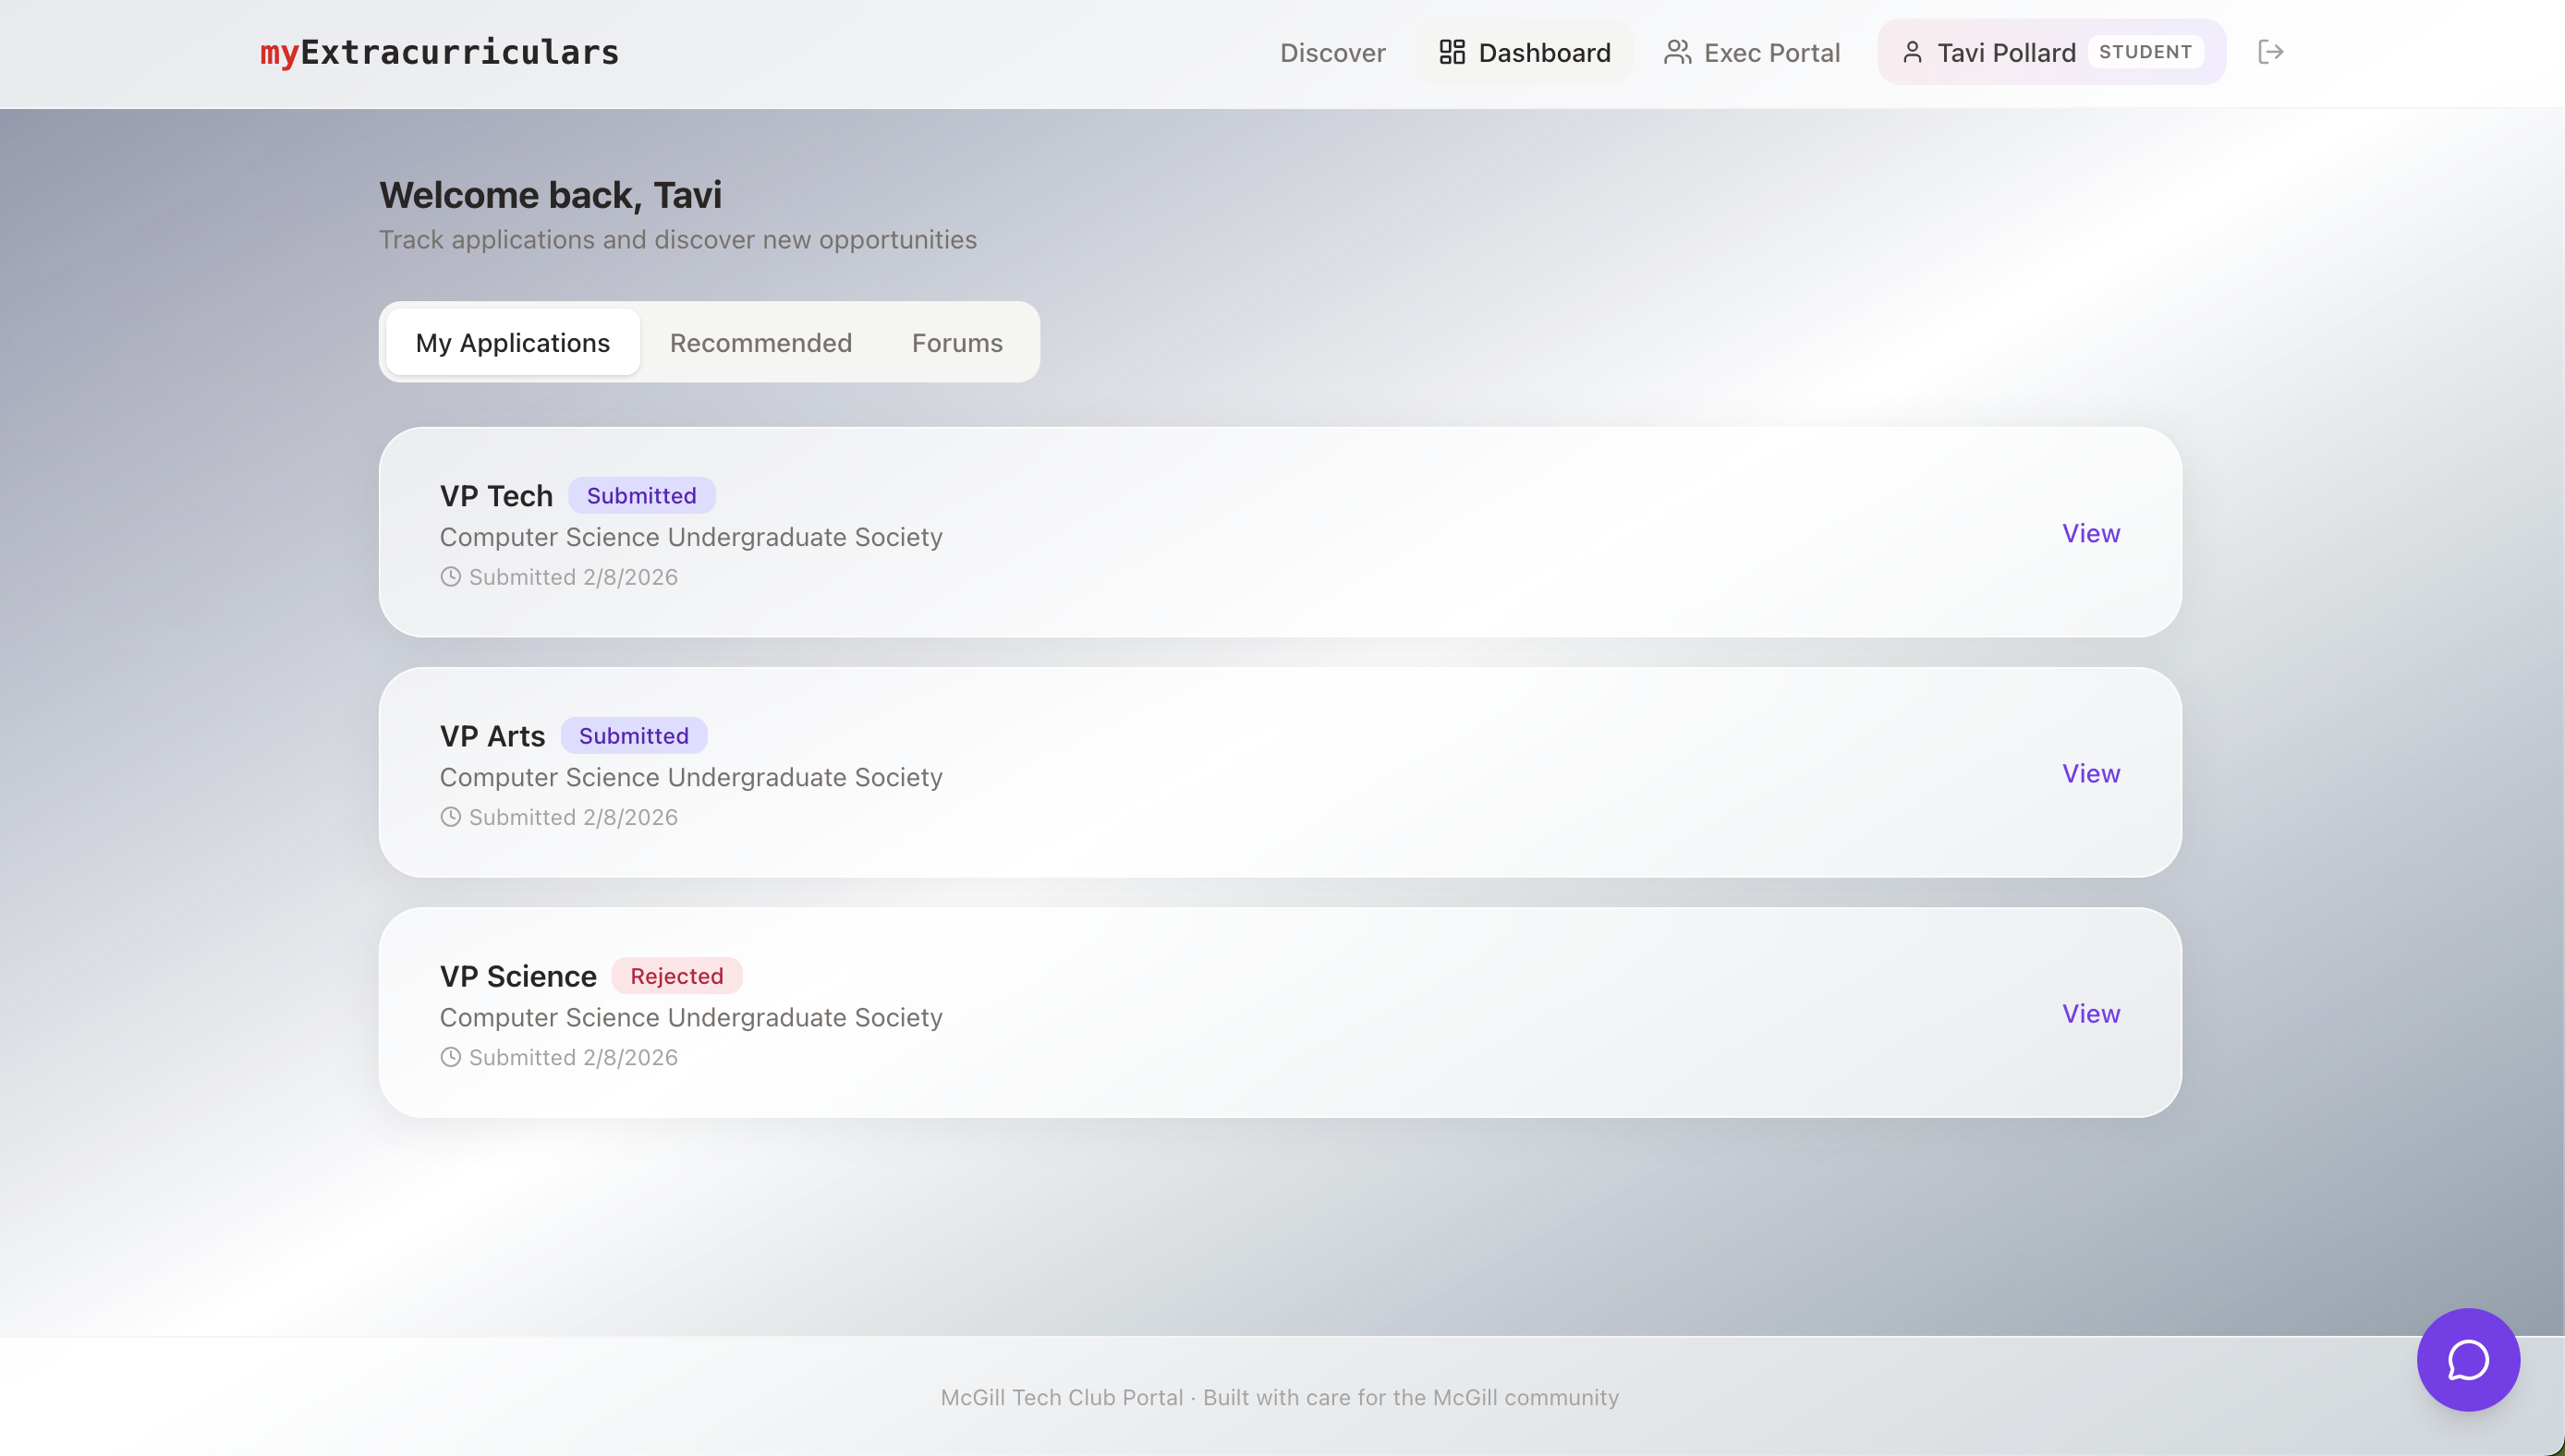This screenshot has width=2565, height=1456.
Task: Click the clock icon on VP Tech card
Action: (x=451, y=577)
